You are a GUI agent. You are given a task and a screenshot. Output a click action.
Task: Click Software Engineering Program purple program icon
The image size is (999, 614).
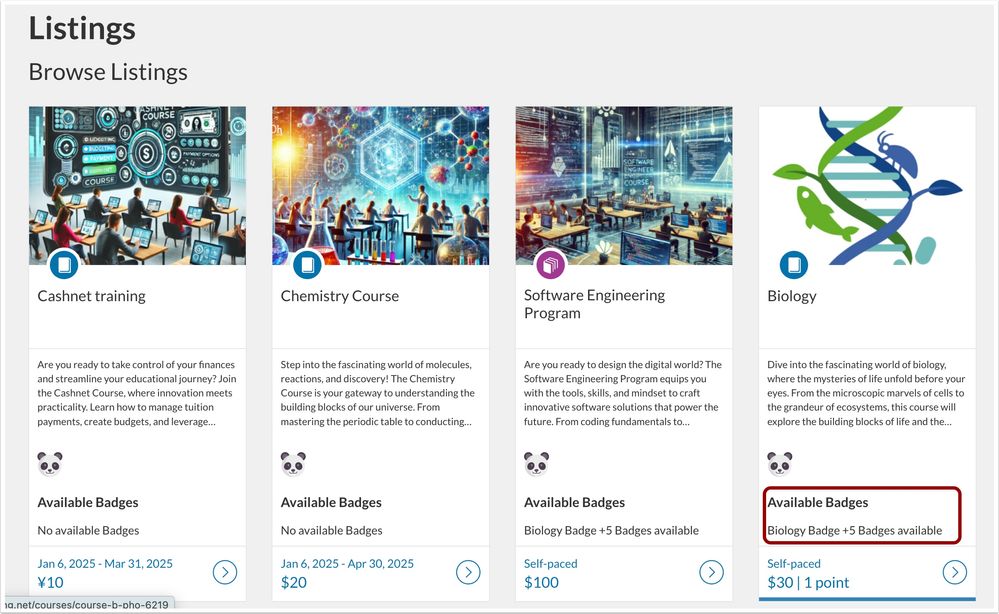click(x=551, y=265)
